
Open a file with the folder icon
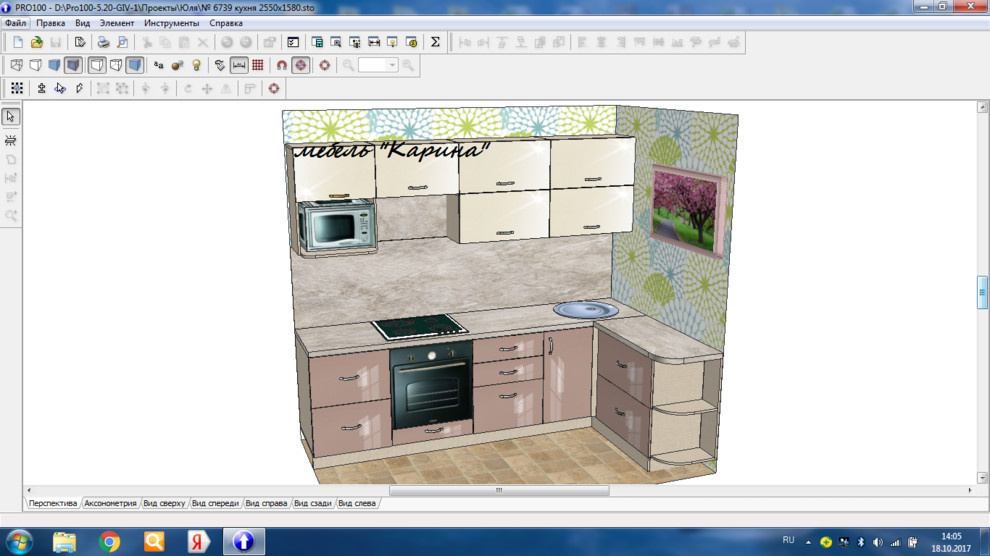(x=37, y=42)
